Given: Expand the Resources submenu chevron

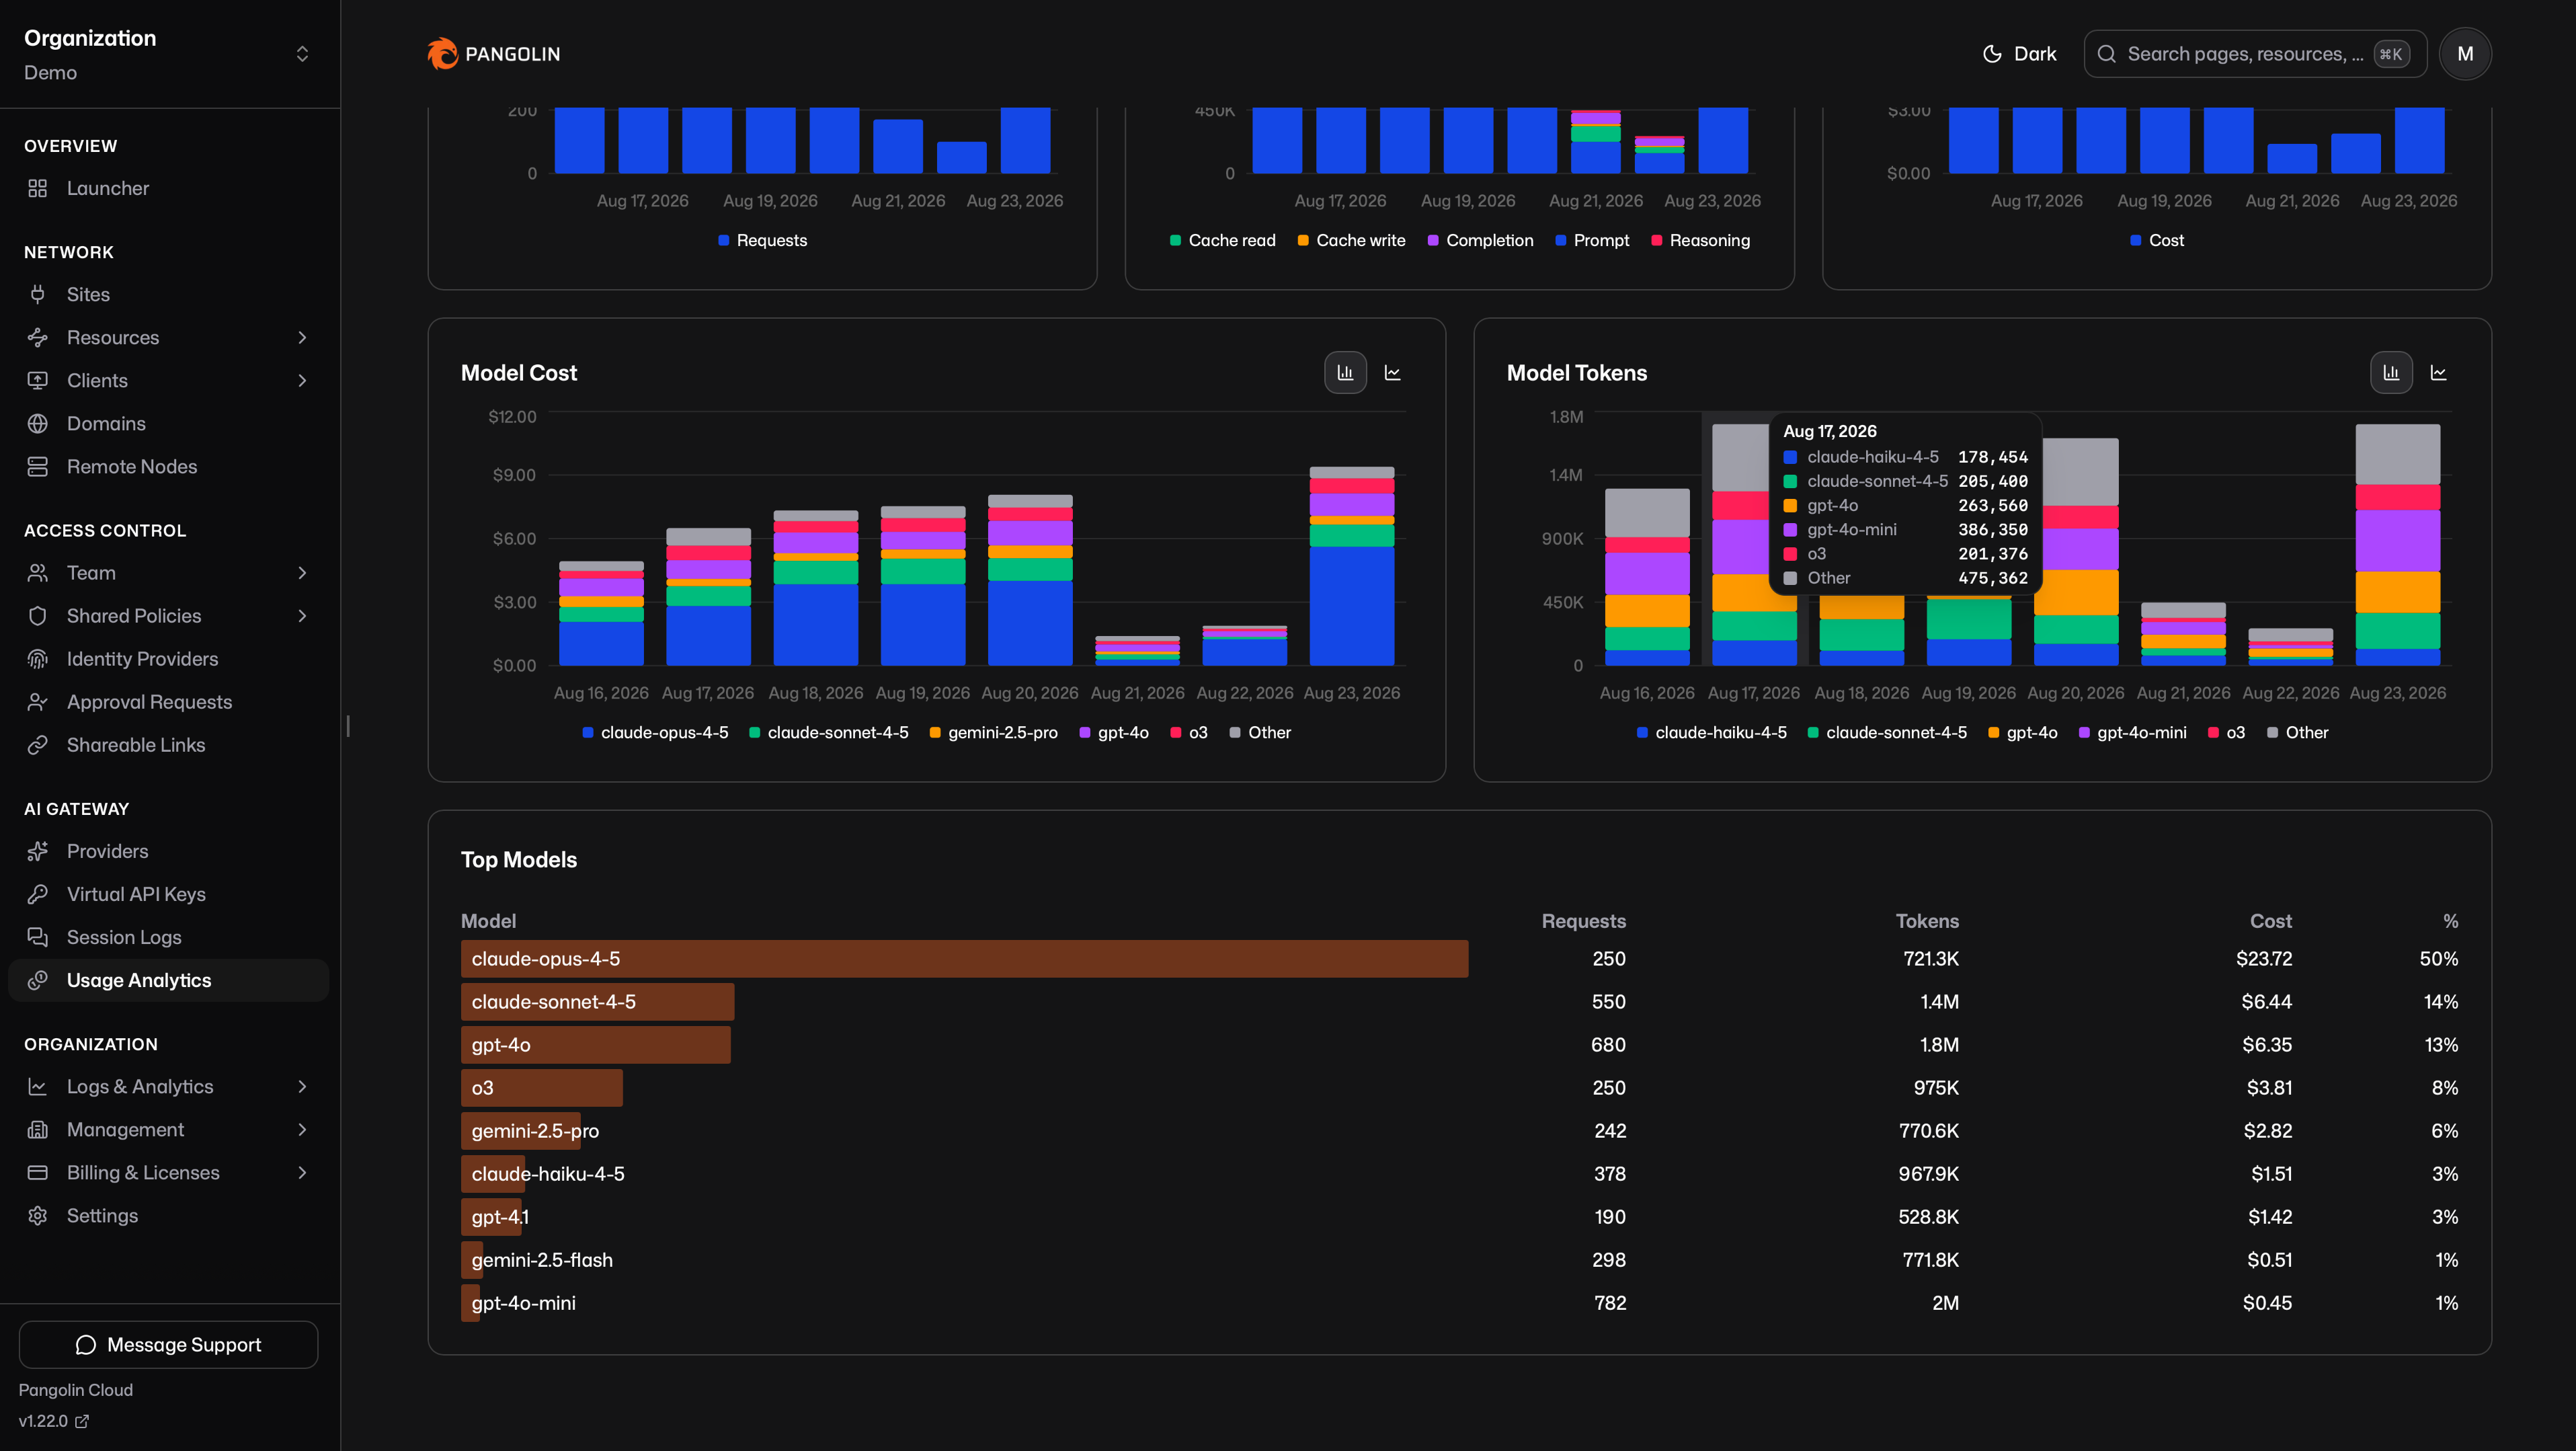Looking at the screenshot, I should point(302,337).
